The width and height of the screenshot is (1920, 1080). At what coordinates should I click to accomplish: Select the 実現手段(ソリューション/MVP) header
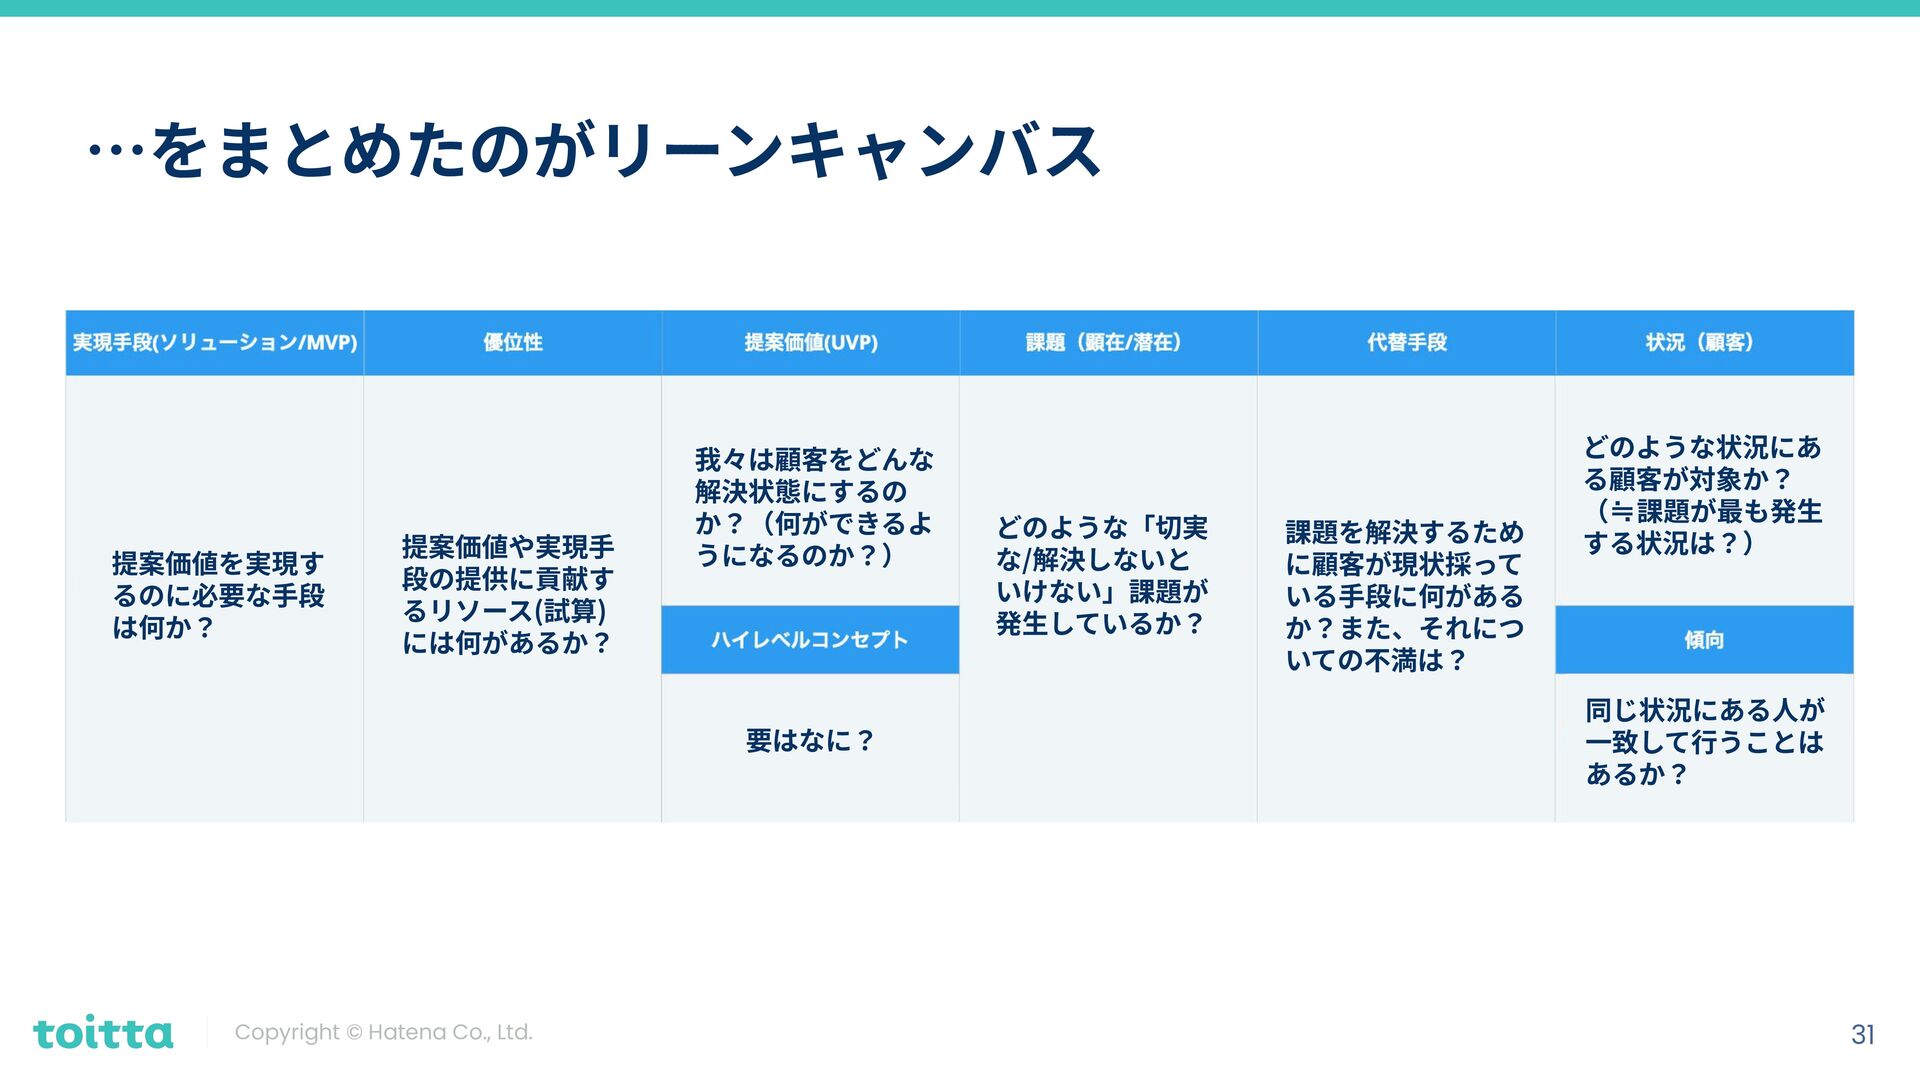[x=214, y=343]
